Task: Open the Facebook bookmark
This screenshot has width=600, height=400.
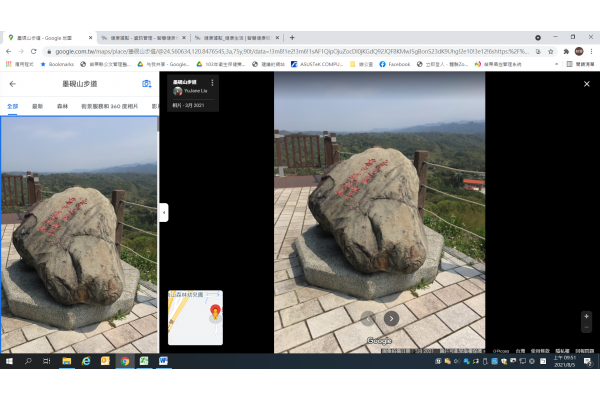Action: coord(395,64)
